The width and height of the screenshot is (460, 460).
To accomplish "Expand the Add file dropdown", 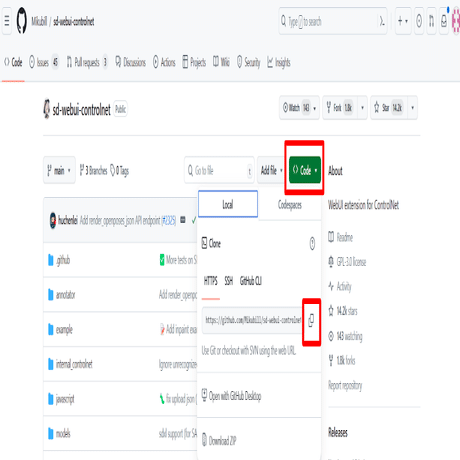I will pyautogui.click(x=271, y=171).
